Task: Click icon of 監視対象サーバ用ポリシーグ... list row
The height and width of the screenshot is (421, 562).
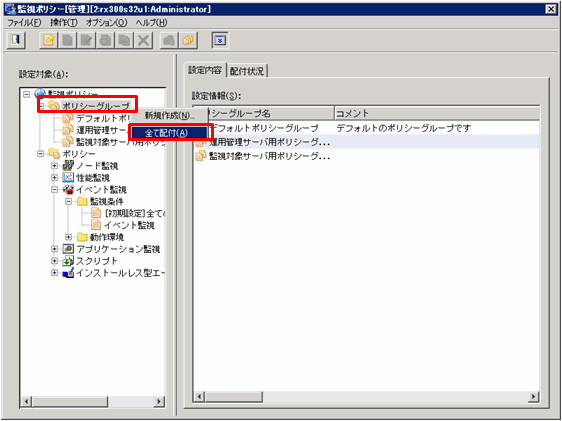Action: [x=201, y=156]
